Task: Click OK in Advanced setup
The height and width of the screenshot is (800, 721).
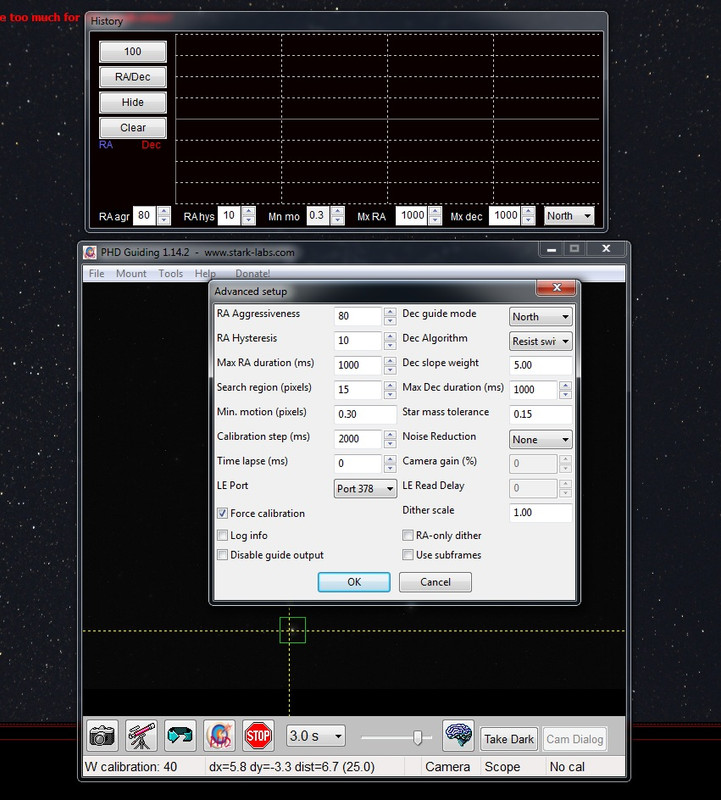Action: [354, 582]
